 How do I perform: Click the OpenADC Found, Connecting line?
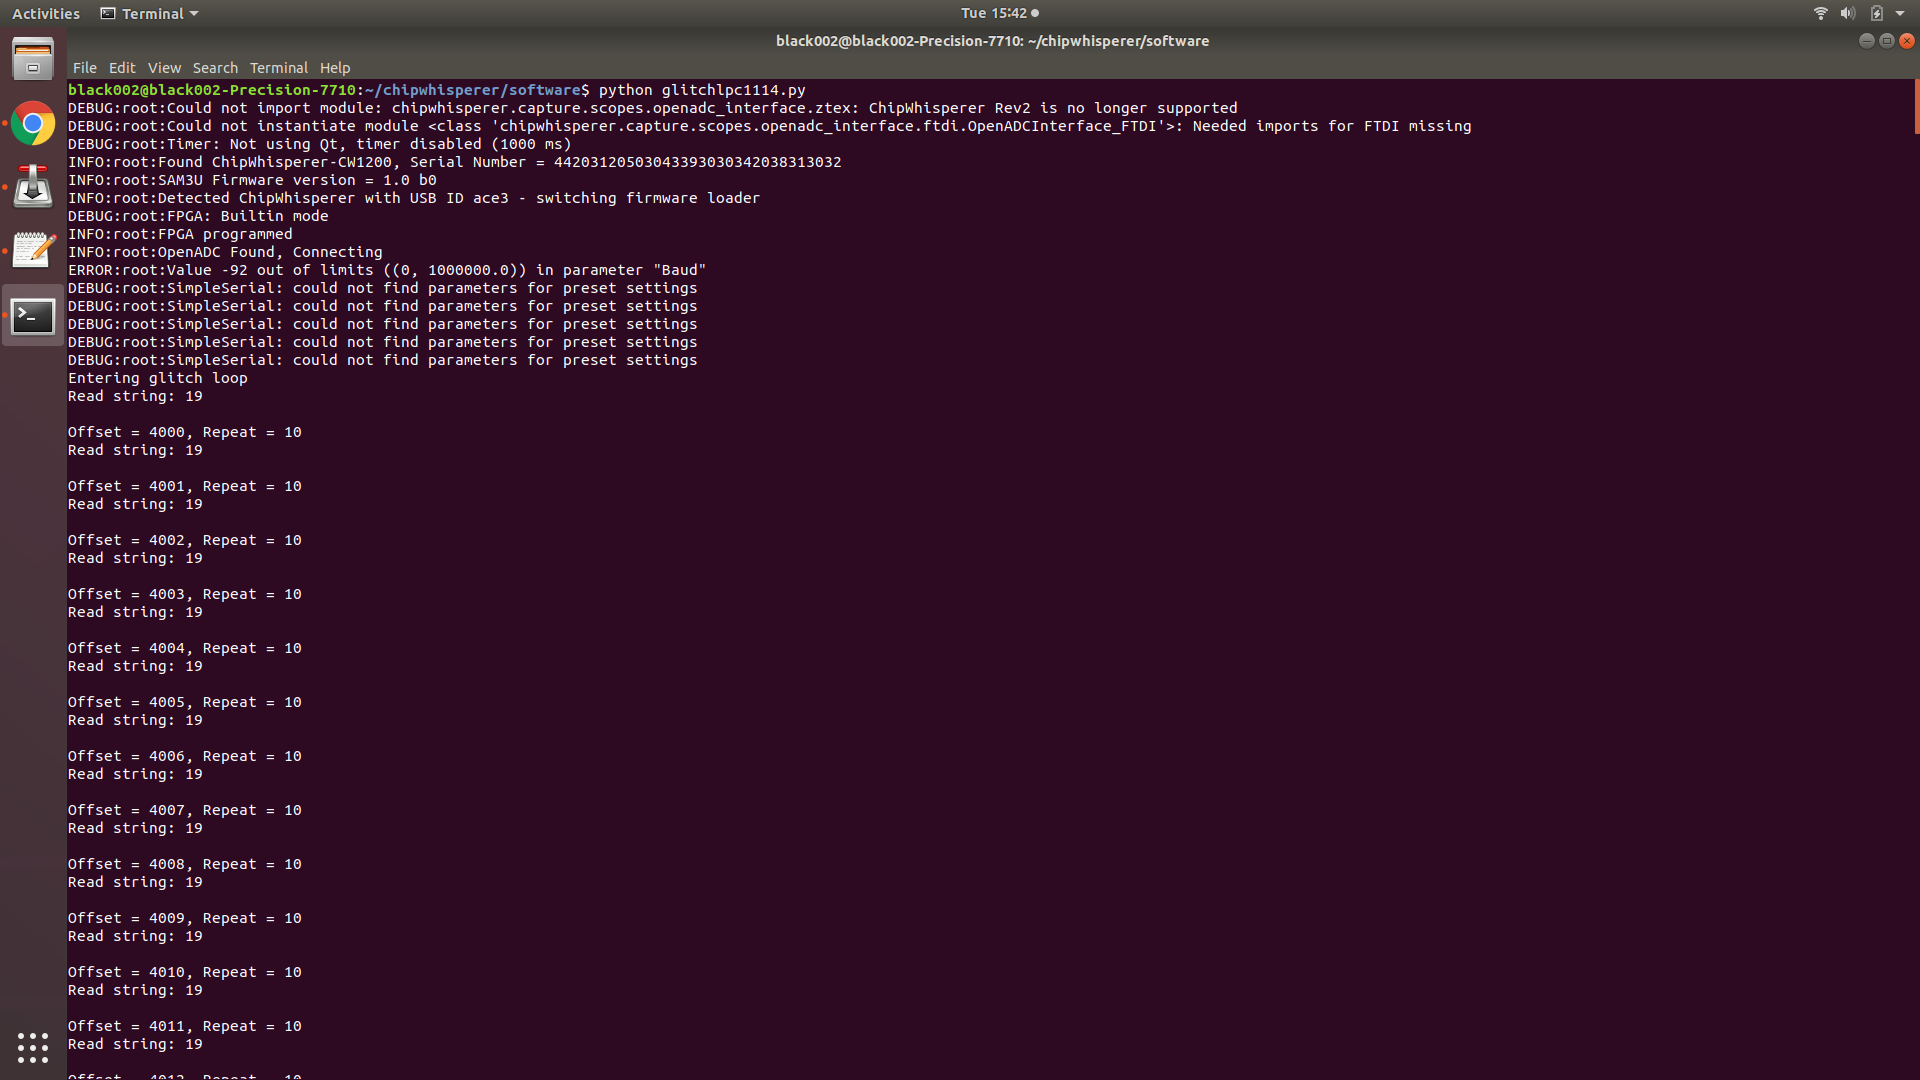225,252
